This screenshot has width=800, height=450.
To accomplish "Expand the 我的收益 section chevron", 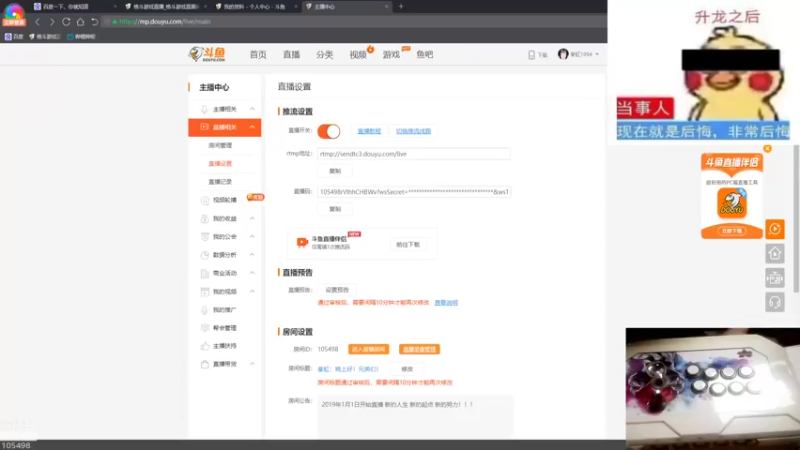I will pos(252,218).
